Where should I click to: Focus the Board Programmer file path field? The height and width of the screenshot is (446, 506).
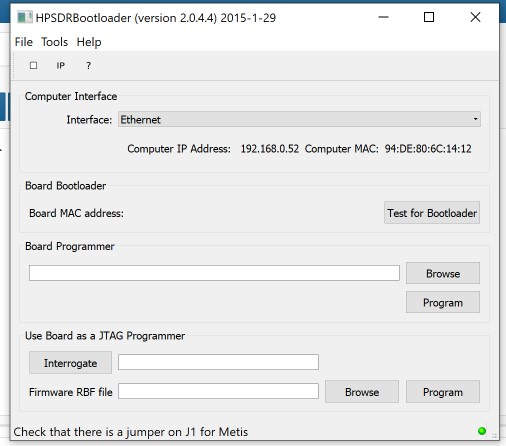(214, 273)
